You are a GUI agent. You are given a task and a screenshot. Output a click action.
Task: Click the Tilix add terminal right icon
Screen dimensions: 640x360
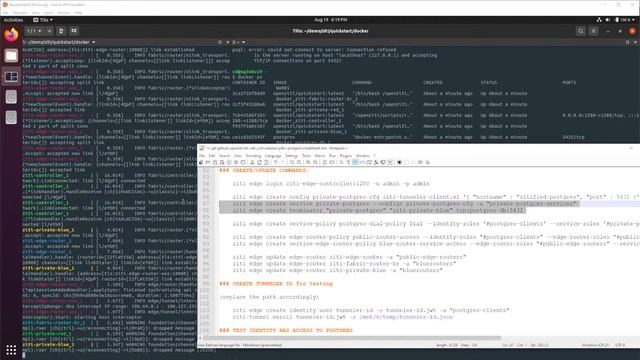pos(61,31)
